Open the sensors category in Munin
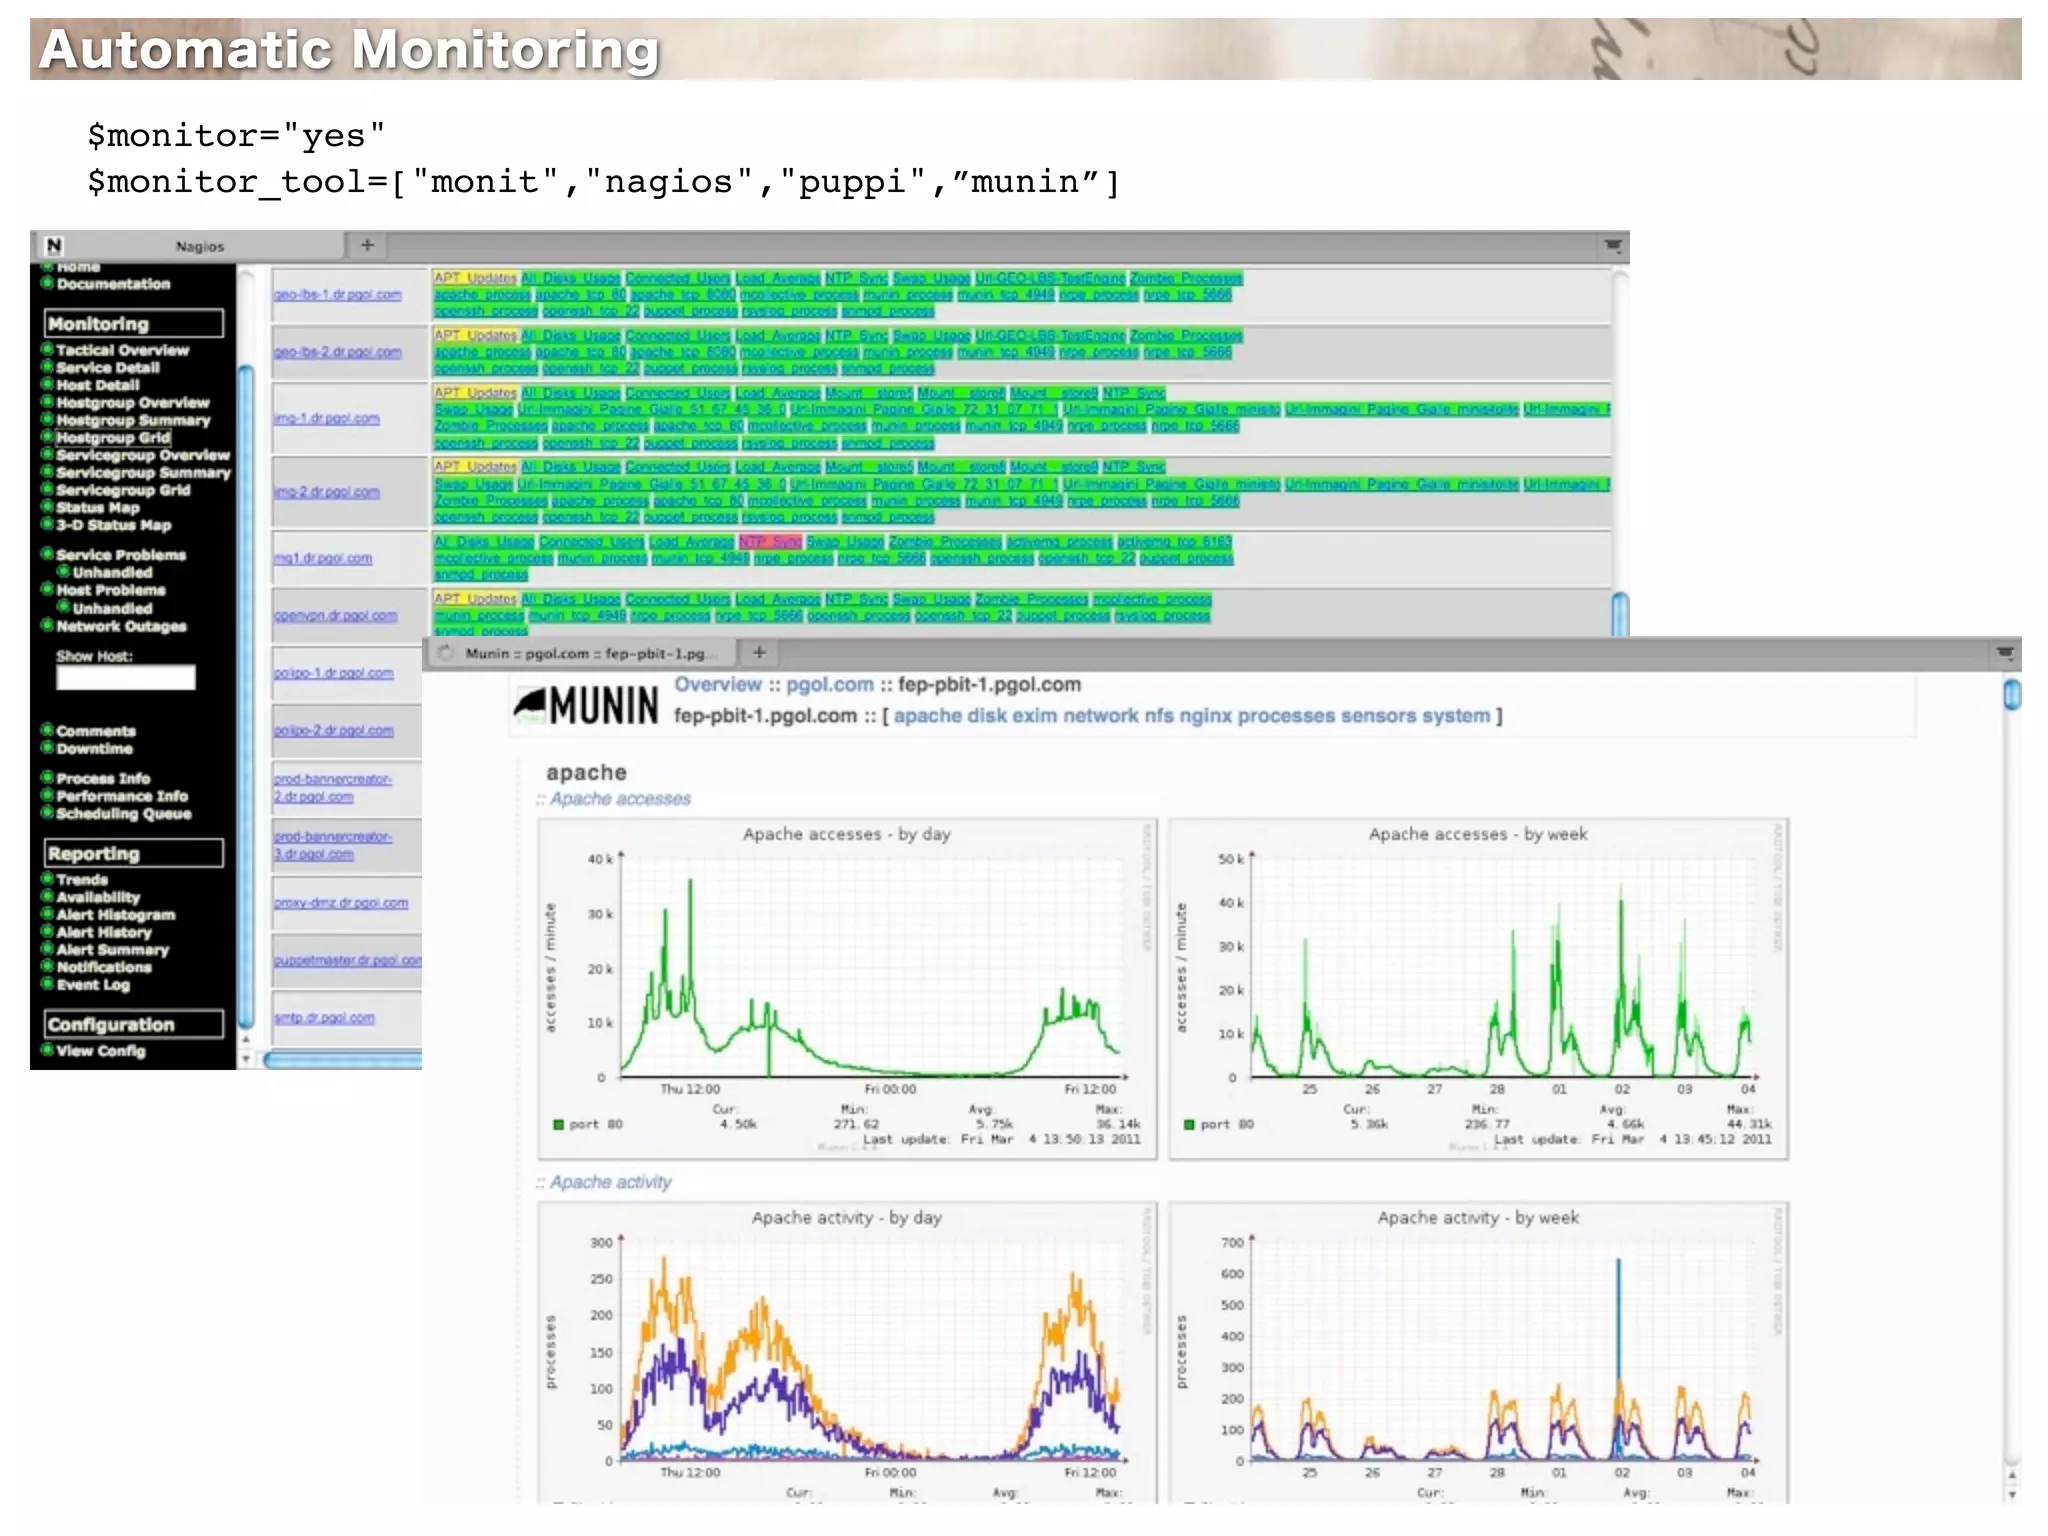 1380,716
